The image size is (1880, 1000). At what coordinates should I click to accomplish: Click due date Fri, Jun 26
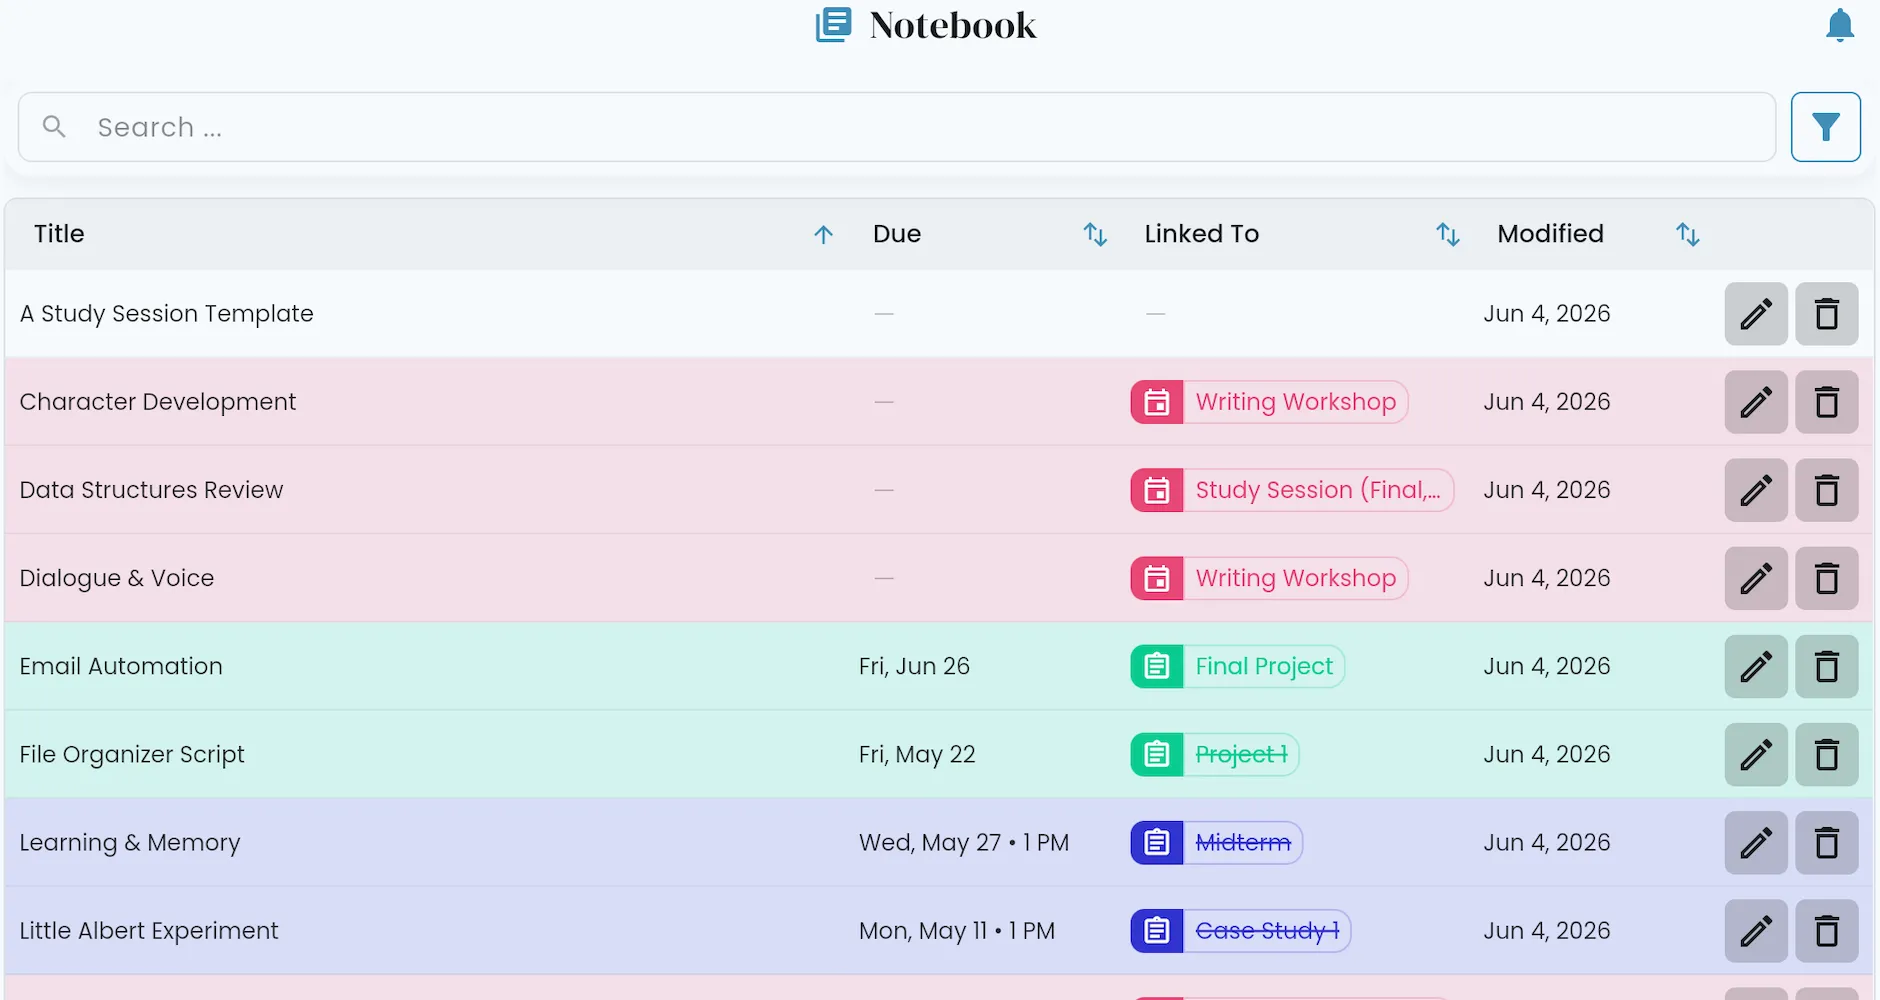point(914,666)
